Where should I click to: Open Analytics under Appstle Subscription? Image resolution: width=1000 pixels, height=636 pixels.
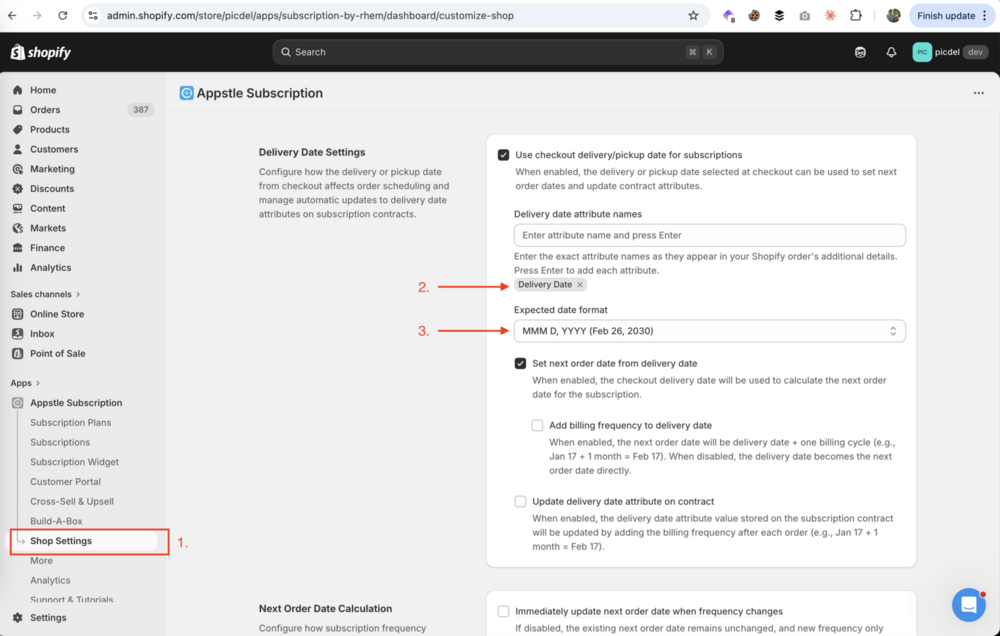(50, 581)
